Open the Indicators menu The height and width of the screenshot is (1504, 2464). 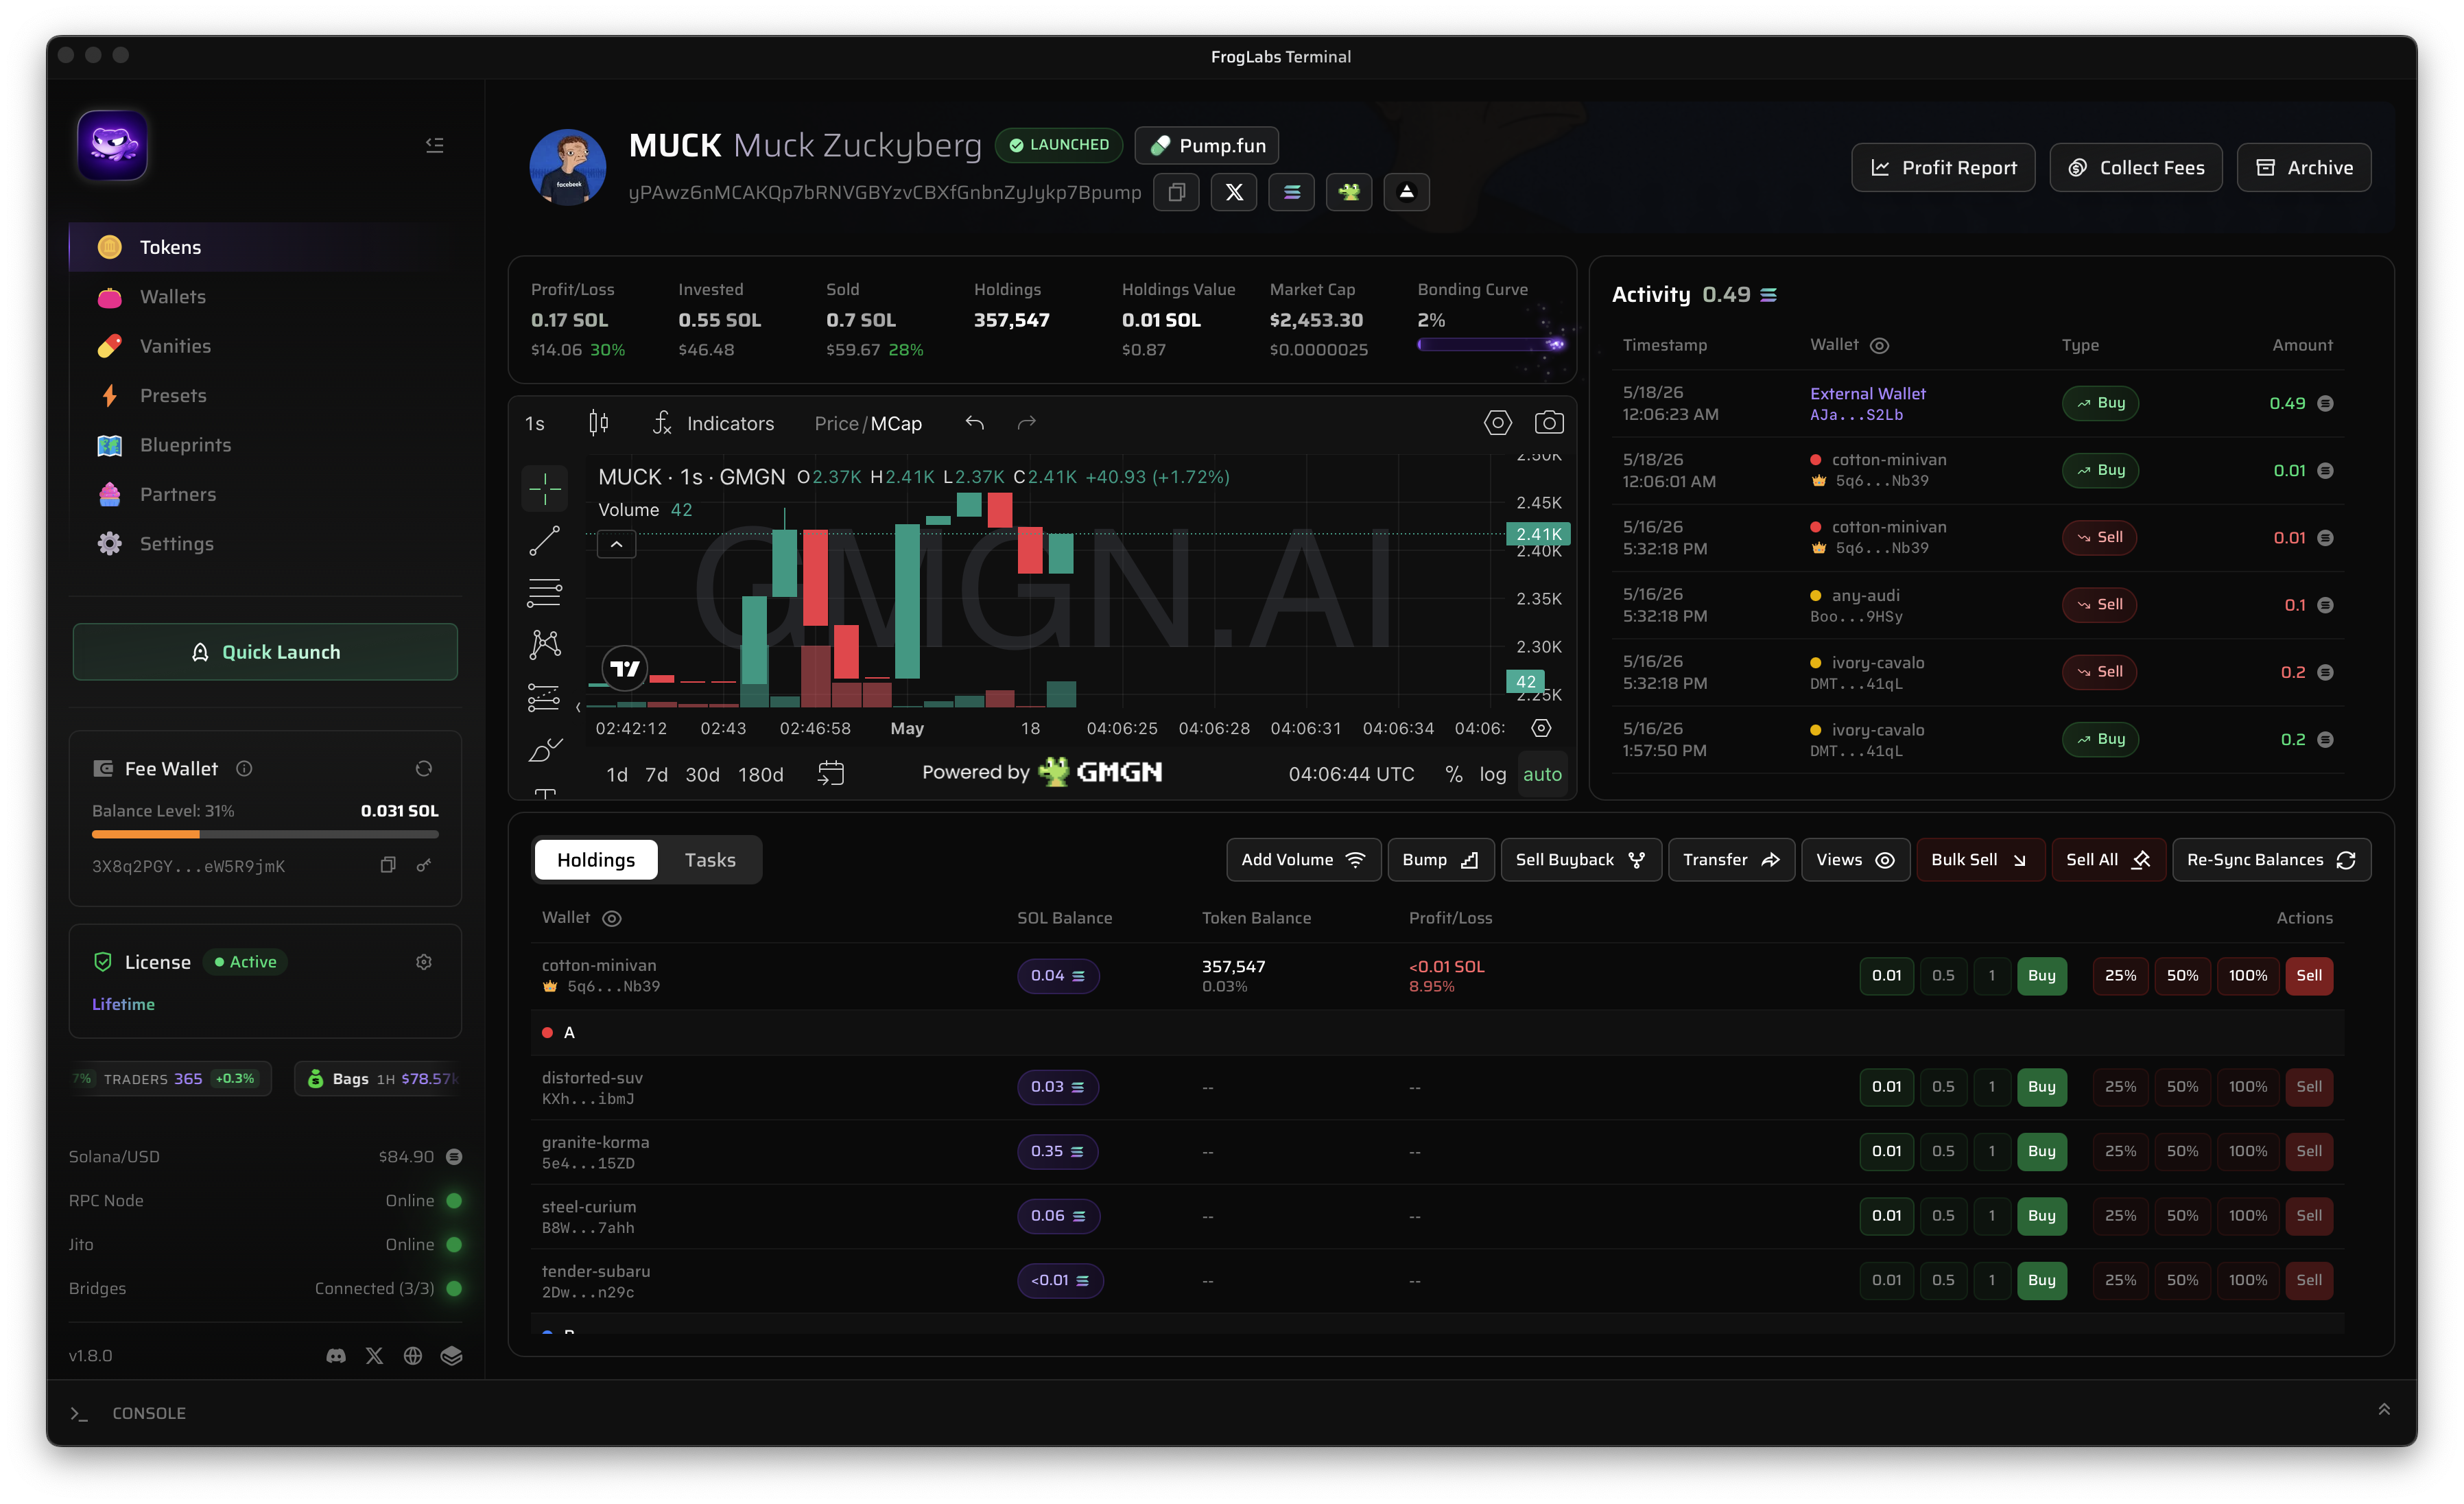[x=713, y=423]
